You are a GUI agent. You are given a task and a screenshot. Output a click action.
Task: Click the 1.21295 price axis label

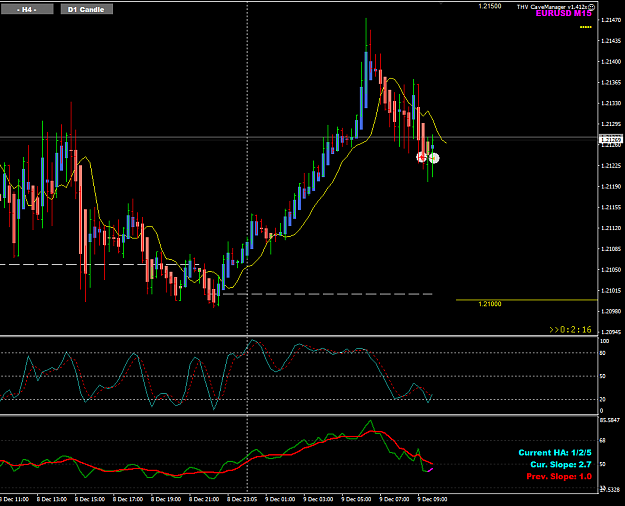[x=611, y=124]
